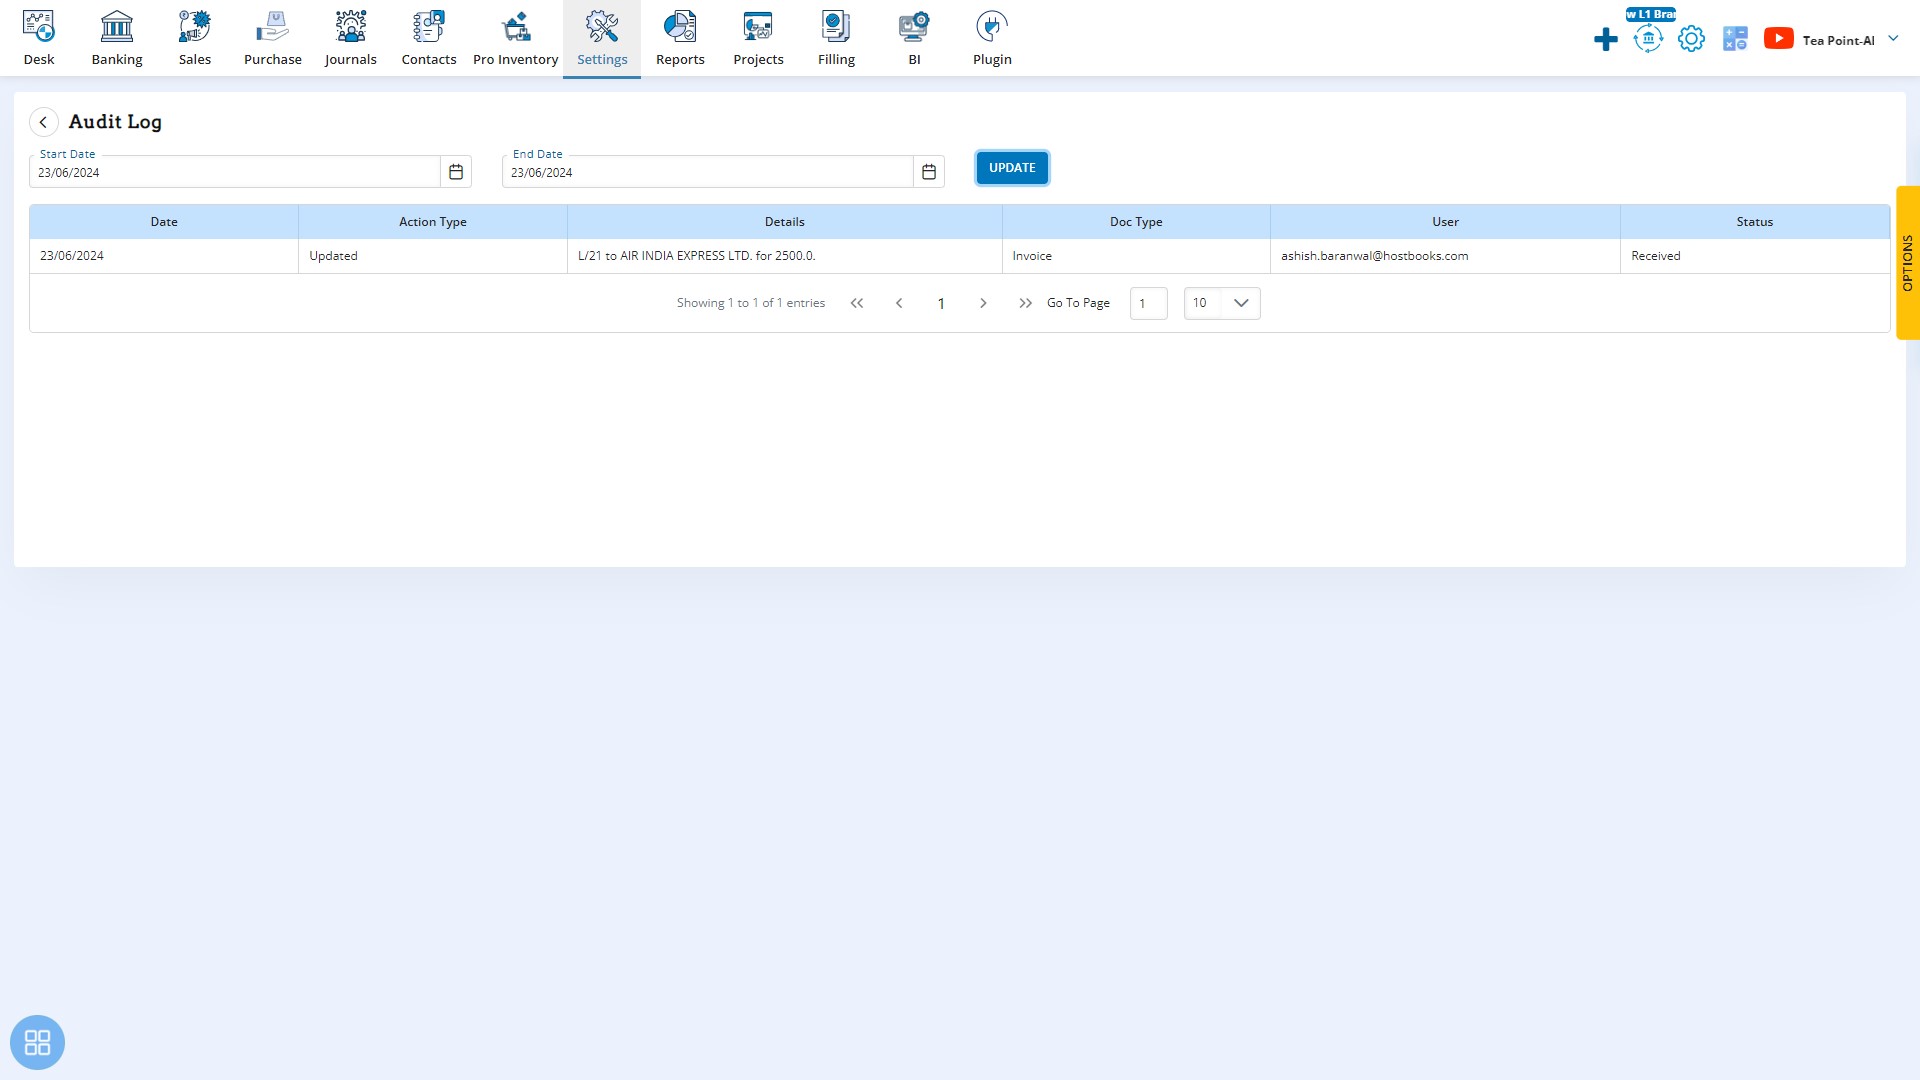Select the 23/06/2024 date cell in table
This screenshot has width=1920, height=1080.
coord(164,256)
